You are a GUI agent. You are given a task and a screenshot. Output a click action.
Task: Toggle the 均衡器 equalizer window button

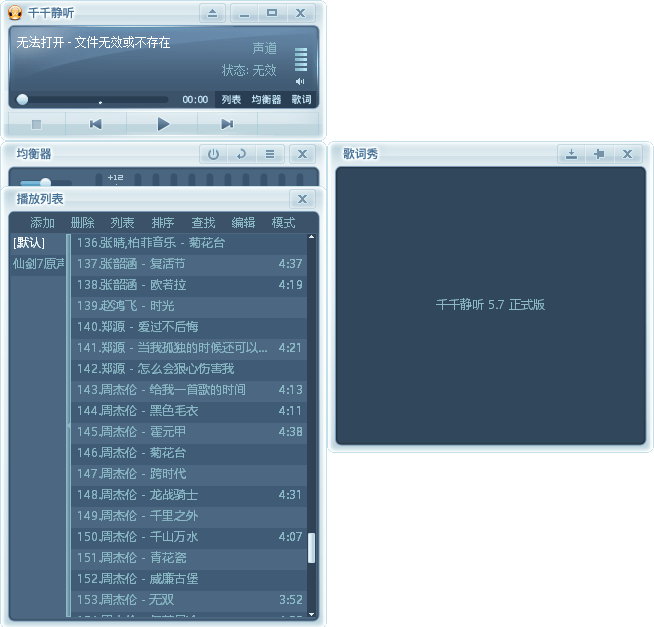point(266,100)
